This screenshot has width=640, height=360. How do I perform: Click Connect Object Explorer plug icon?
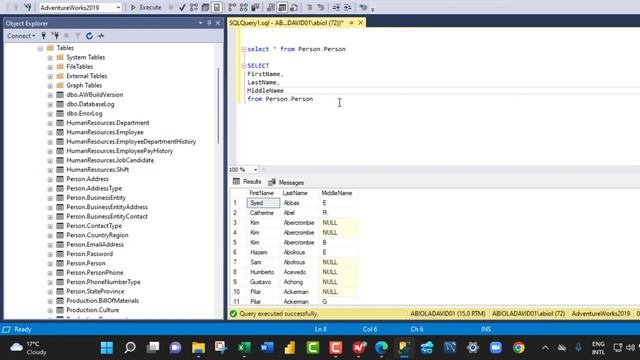tap(44, 36)
